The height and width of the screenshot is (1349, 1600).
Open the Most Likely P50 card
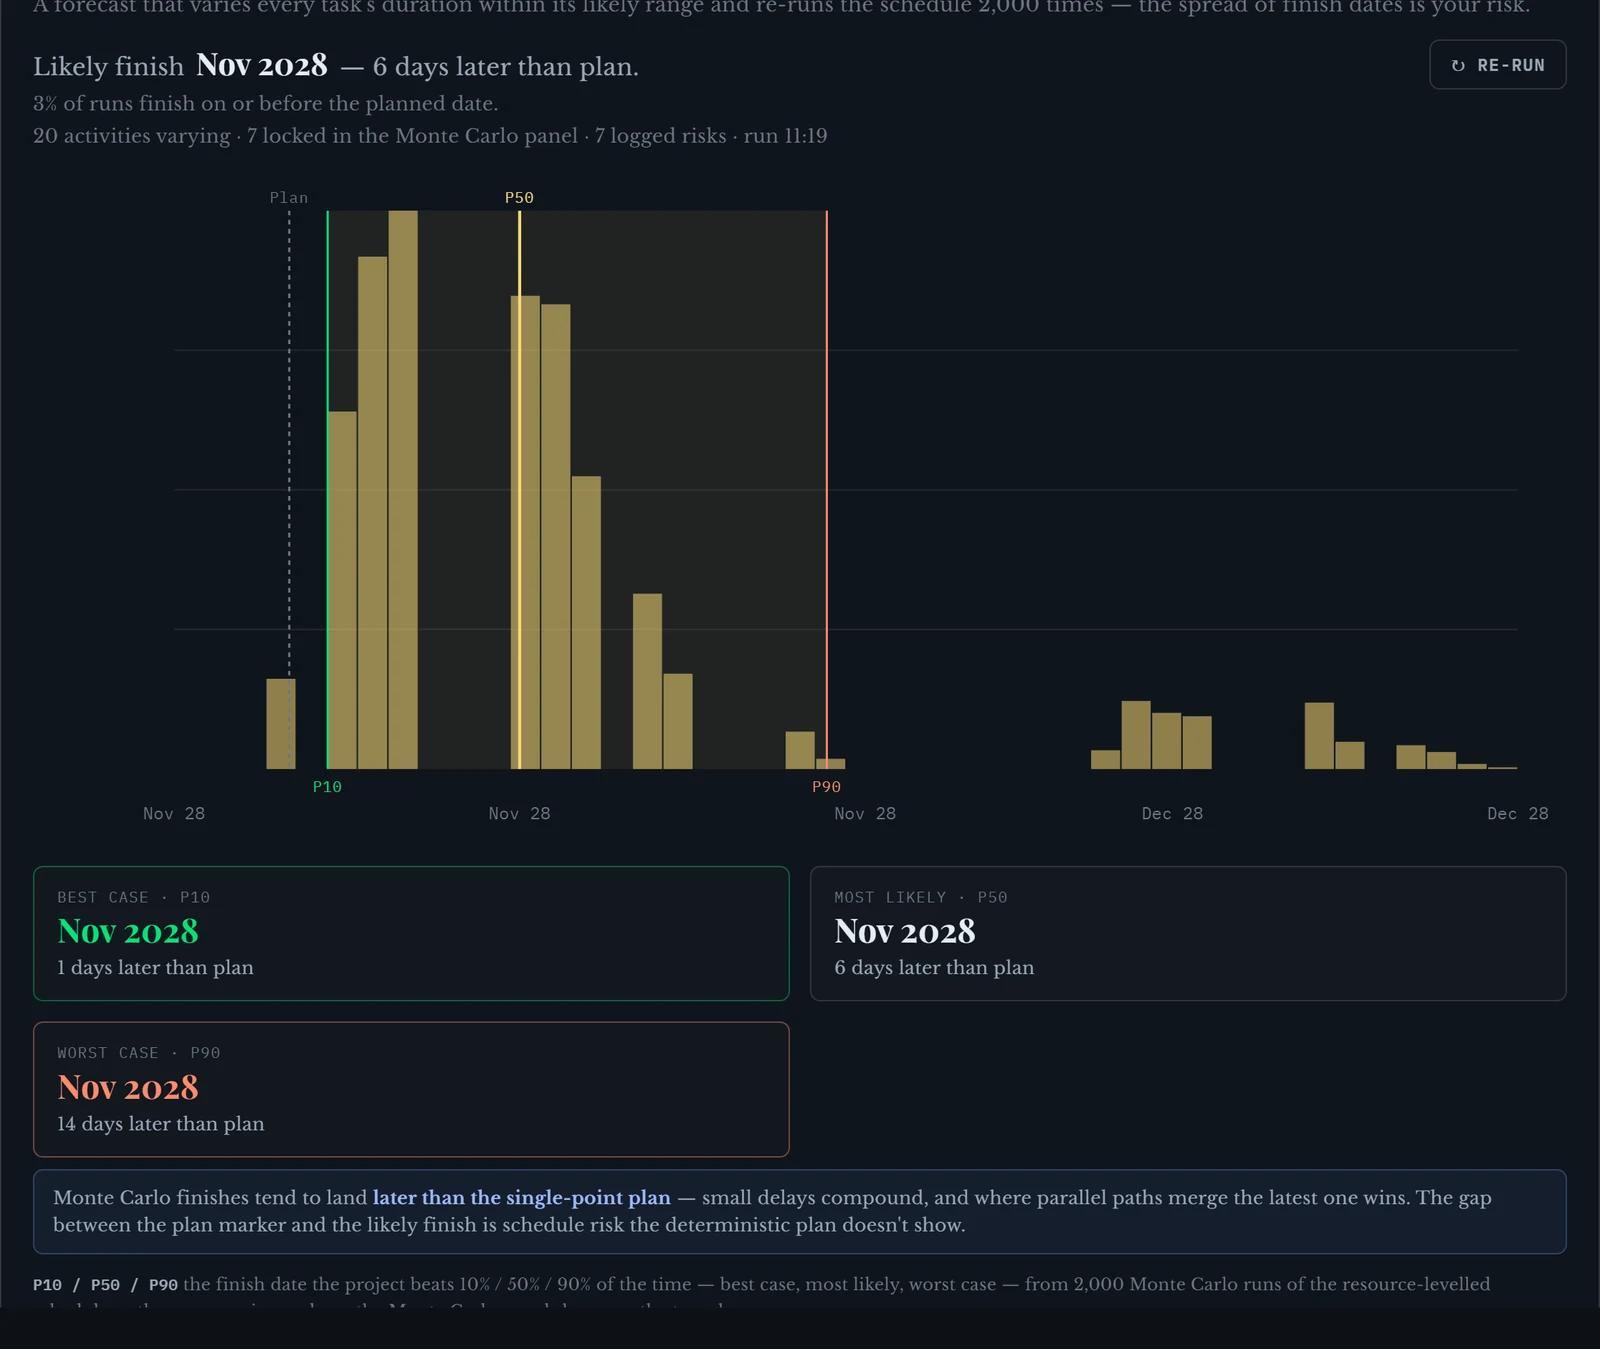tap(1188, 933)
